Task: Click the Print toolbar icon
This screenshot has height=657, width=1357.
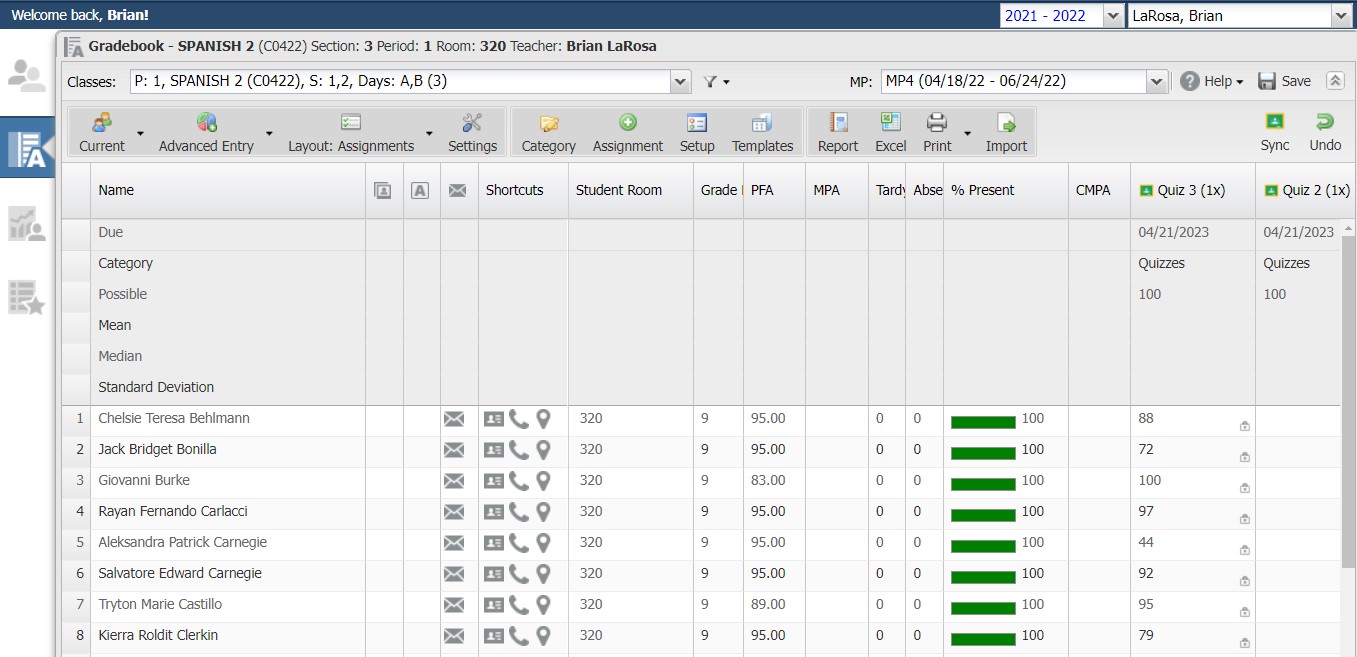Action: coord(937,133)
